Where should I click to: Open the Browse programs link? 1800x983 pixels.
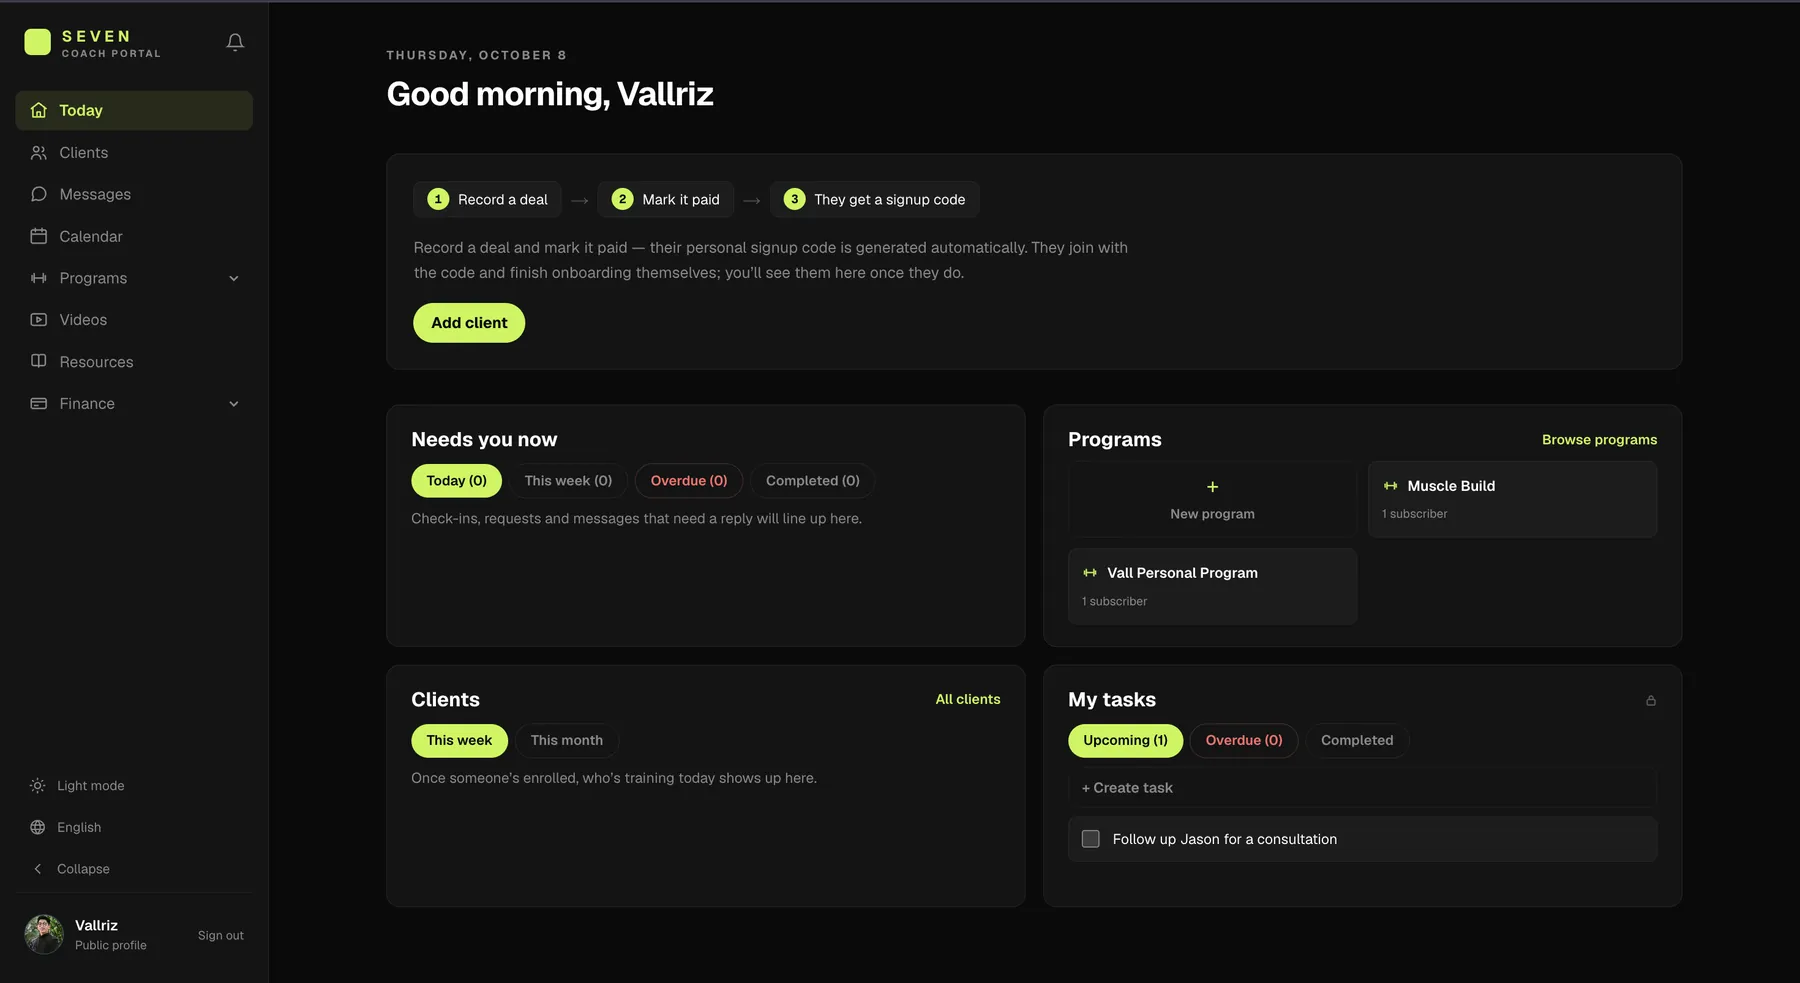pyautogui.click(x=1599, y=440)
